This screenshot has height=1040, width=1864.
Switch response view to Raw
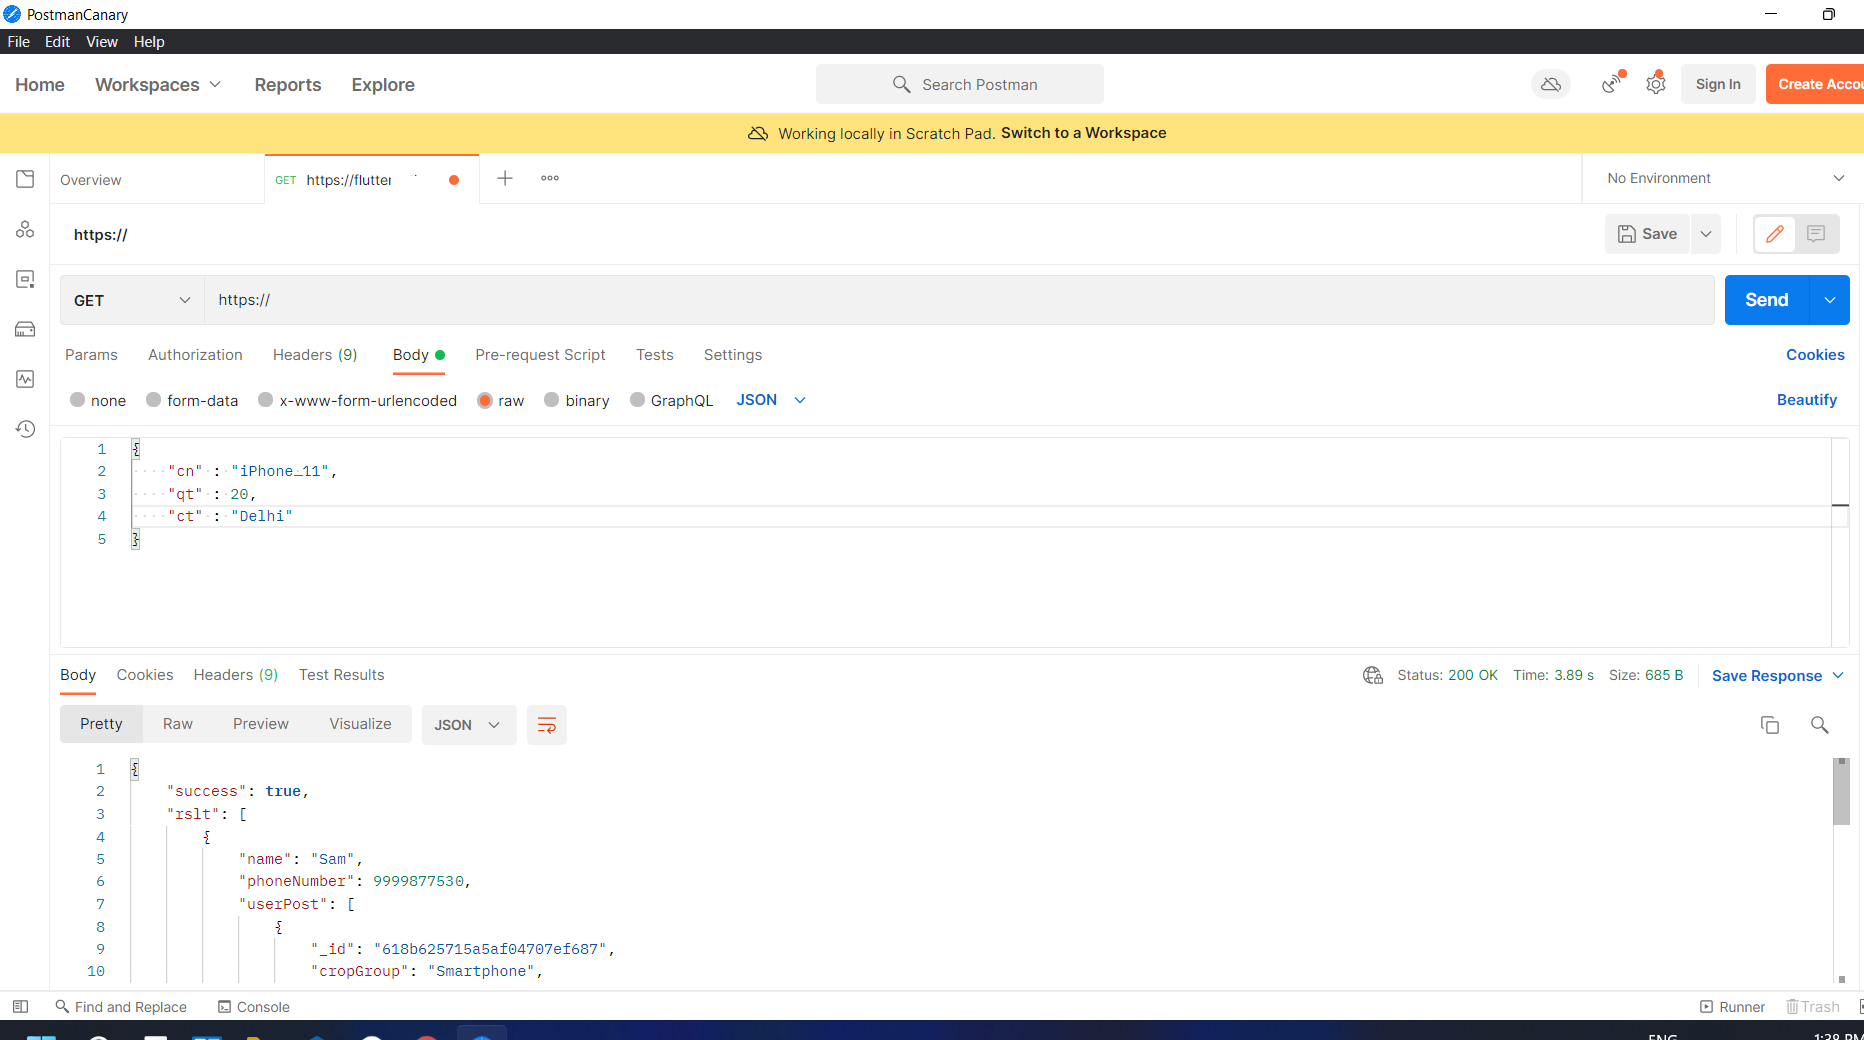[178, 724]
